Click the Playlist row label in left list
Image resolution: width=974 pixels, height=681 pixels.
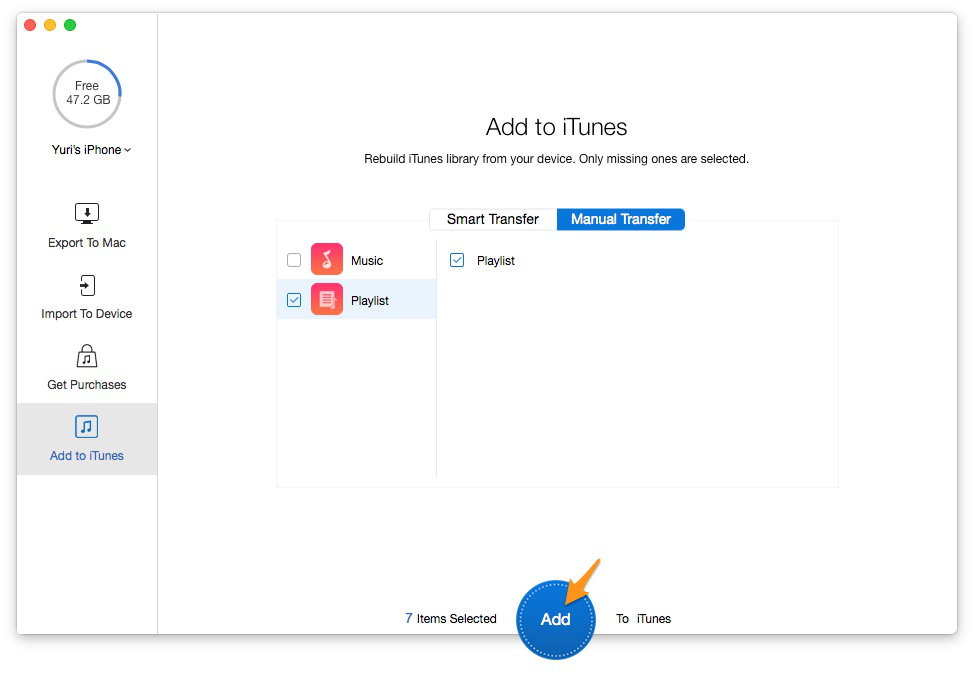(370, 301)
